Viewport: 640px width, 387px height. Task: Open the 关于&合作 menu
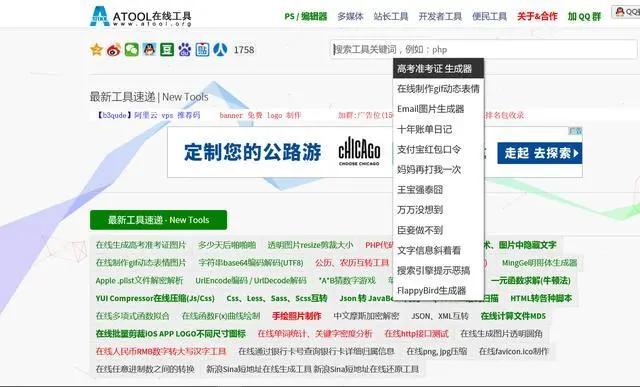(x=537, y=16)
